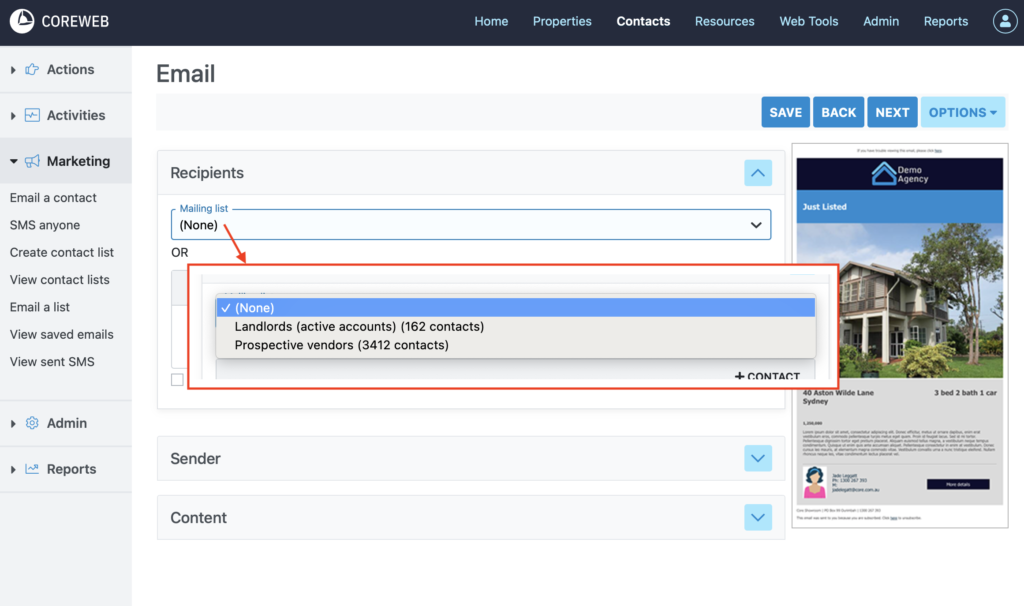
Task: Click the Admin gear icon in sidebar
Action: point(32,424)
